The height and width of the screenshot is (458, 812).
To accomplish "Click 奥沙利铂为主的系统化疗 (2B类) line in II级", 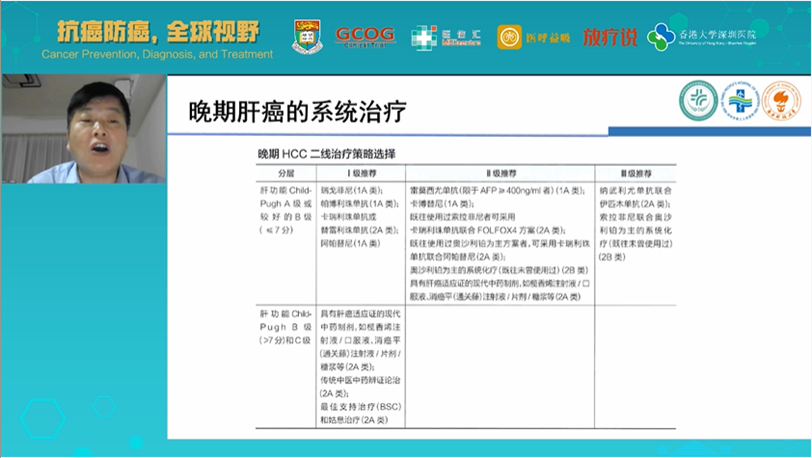I will point(499,270).
